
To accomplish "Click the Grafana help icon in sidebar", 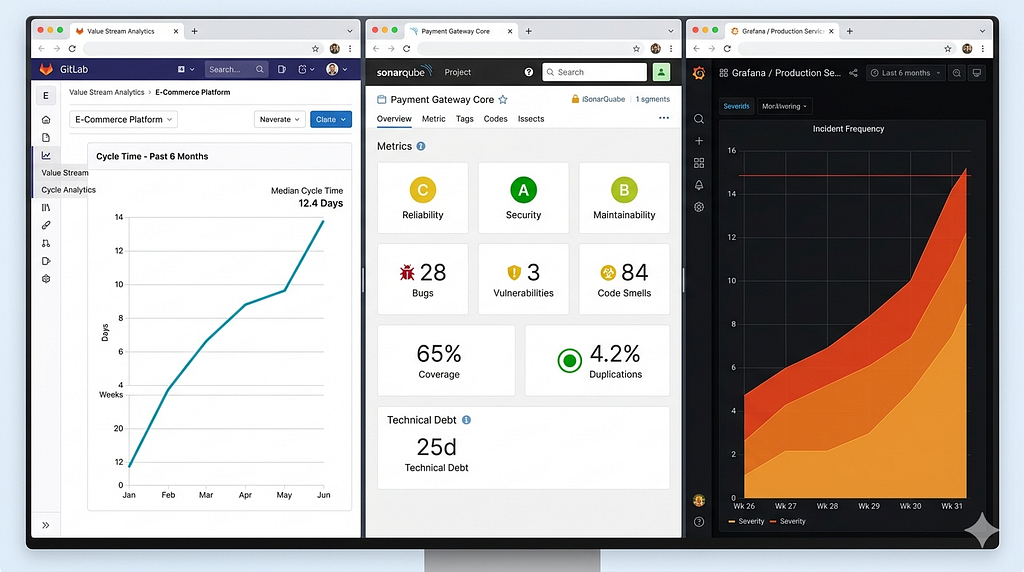I will click(699, 522).
